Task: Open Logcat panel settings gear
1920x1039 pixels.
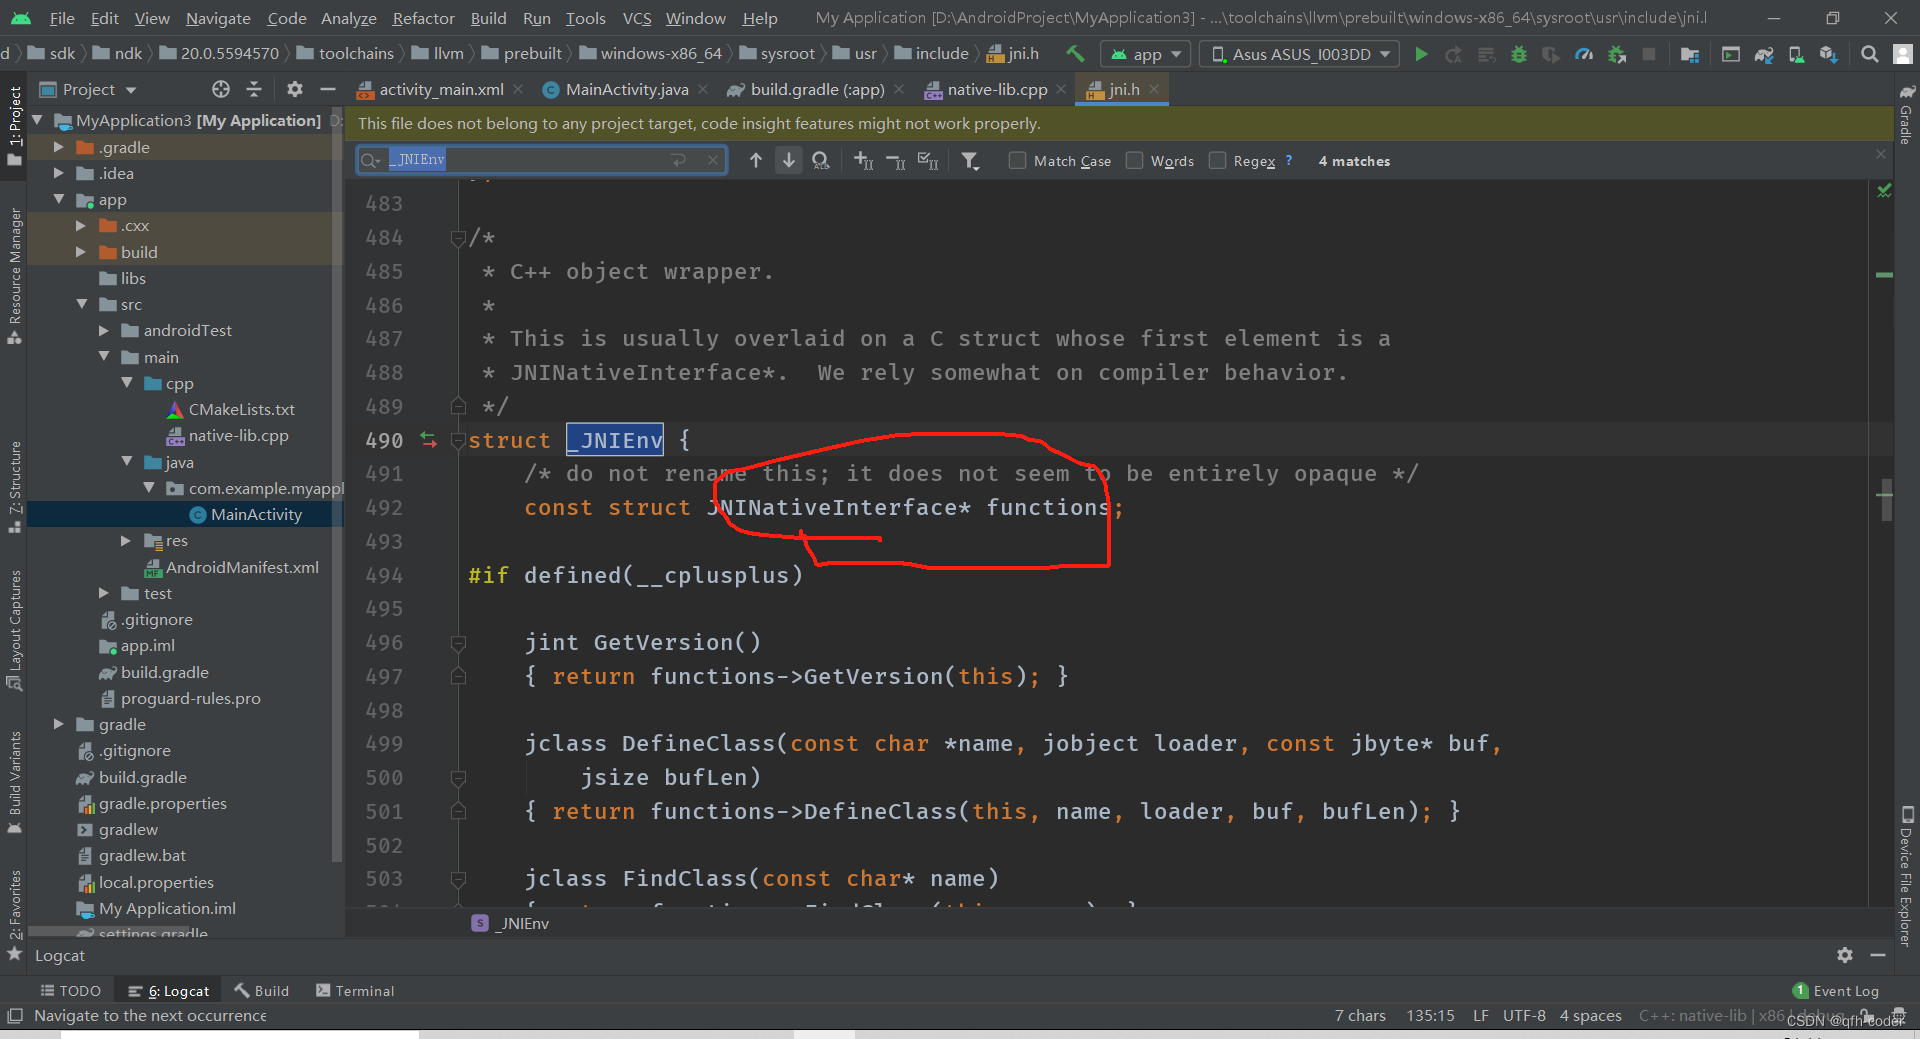Action: click(x=1845, y=955)
